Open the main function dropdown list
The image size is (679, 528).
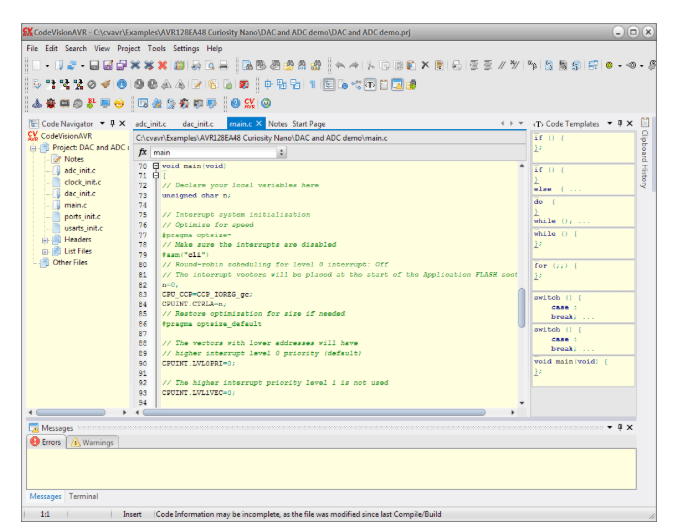click(x=281, y=152)
